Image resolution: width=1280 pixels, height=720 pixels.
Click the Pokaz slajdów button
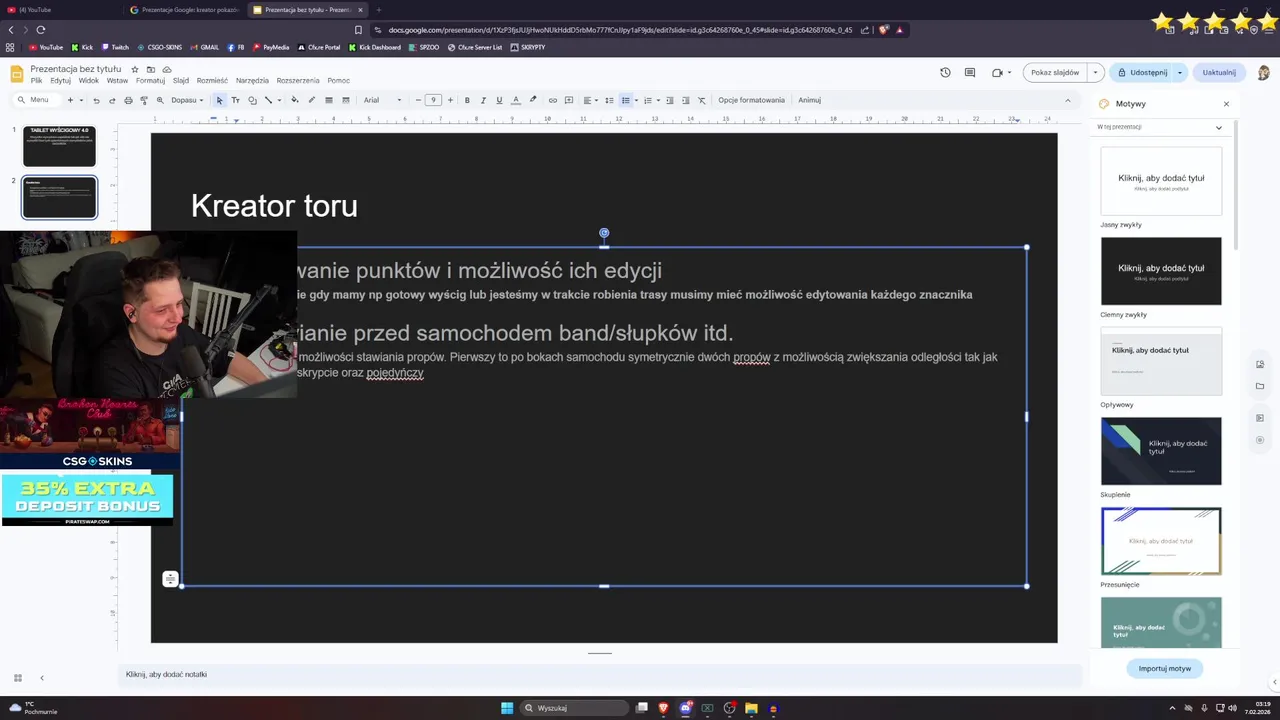1055,72
